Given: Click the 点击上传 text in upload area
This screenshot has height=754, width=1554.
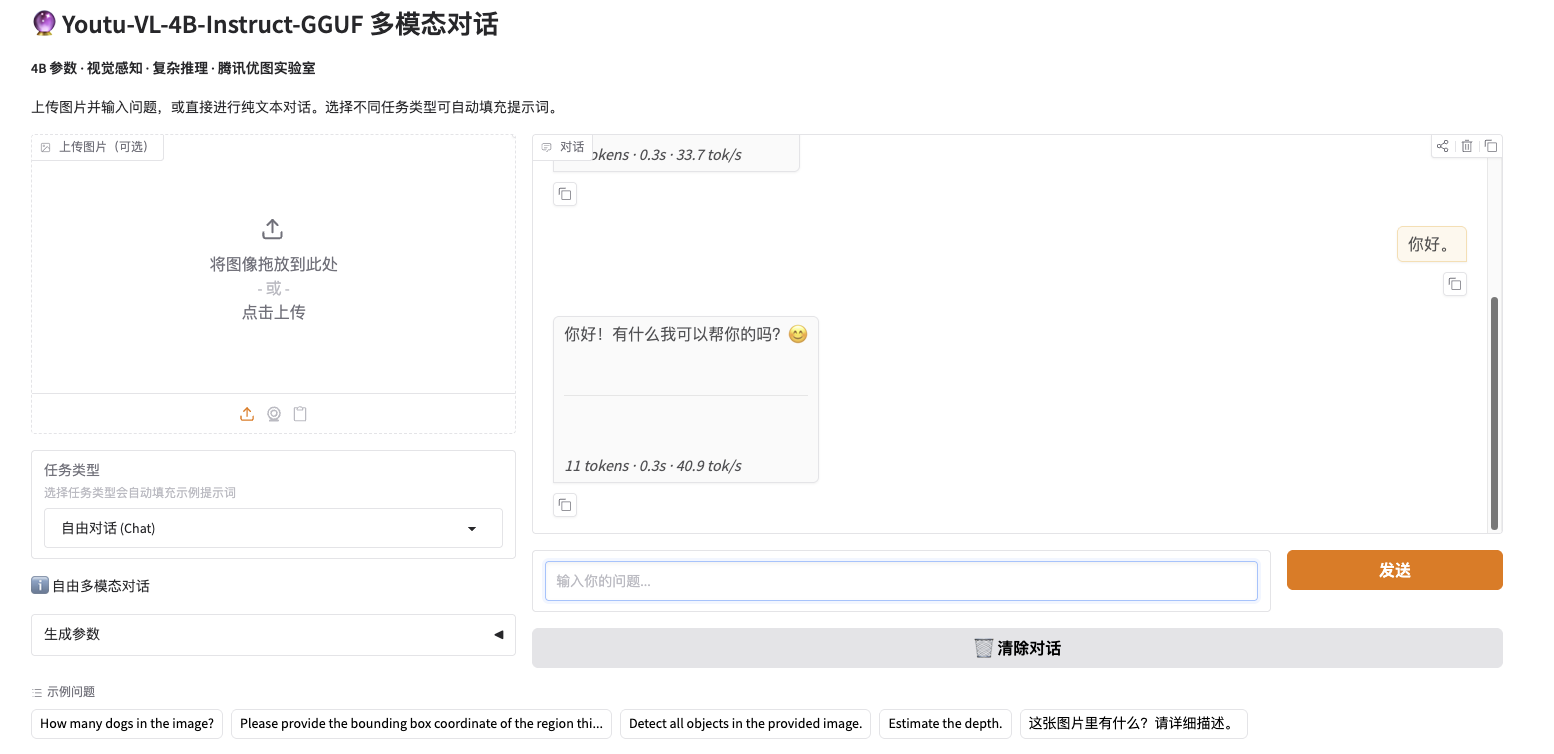Looking at the screenshot, I should (273, 312).
